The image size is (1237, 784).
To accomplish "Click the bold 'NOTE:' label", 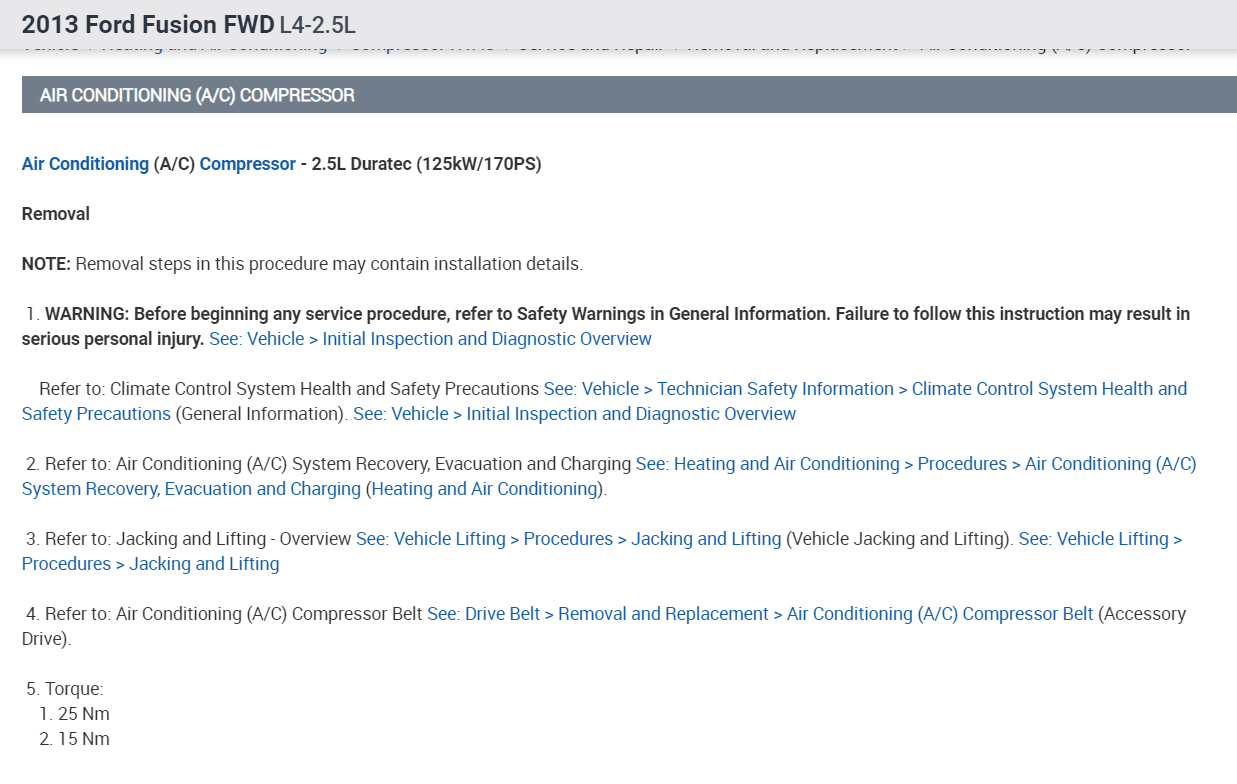I will click(47, 264).
